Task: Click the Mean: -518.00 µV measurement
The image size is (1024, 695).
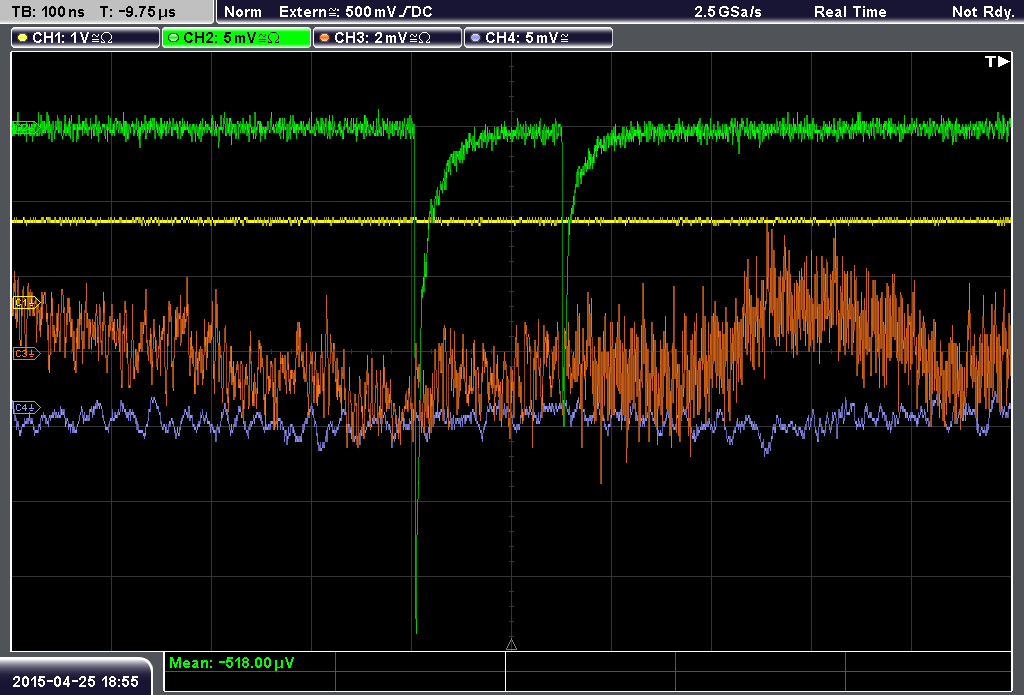Action: [x=232, y=663]
